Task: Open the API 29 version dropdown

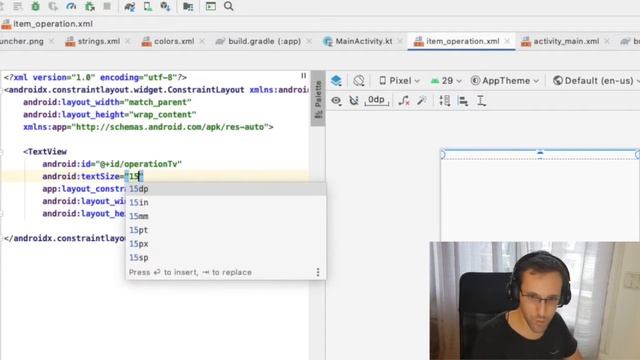Action: click(x=446, y=80)
